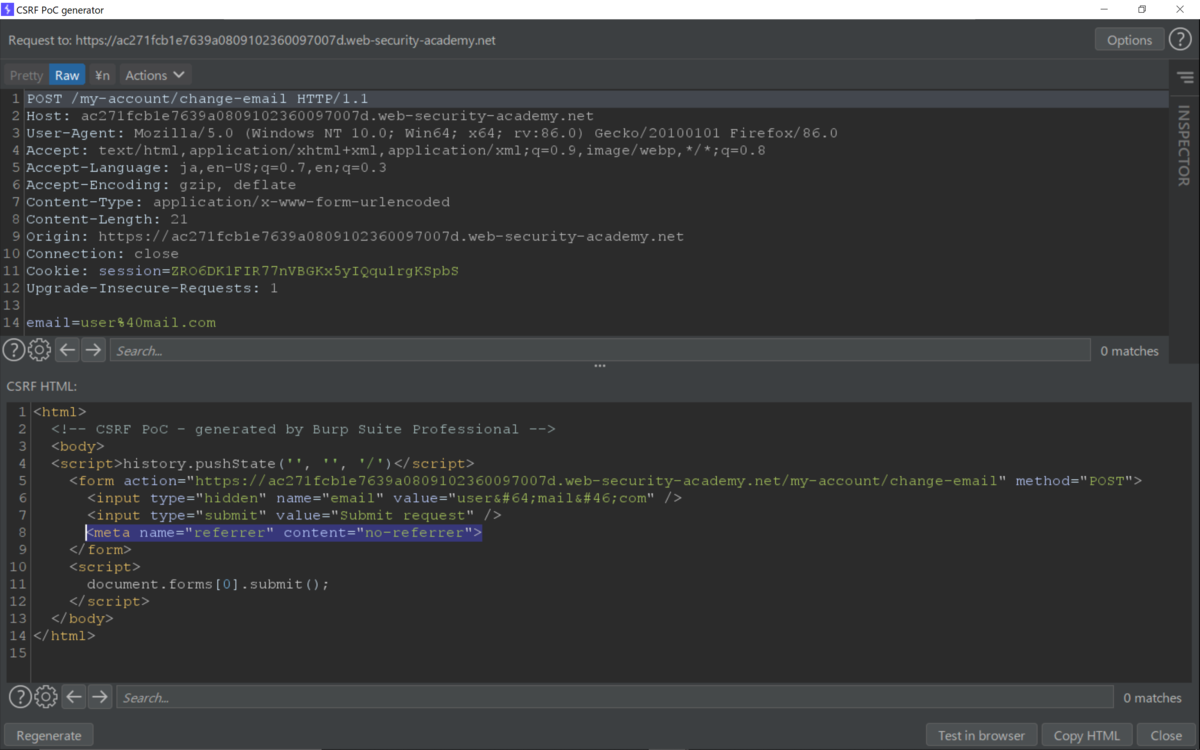
Task: Focus the request search field
Action: 600,350
